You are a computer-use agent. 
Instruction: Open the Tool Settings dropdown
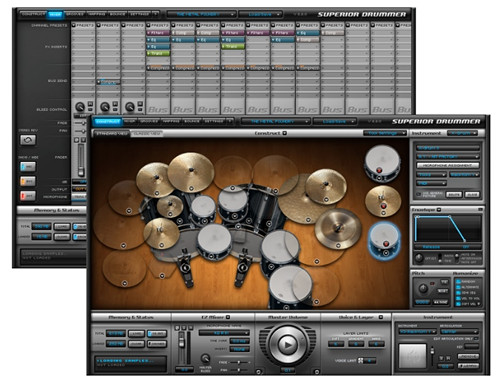(385, 133)
